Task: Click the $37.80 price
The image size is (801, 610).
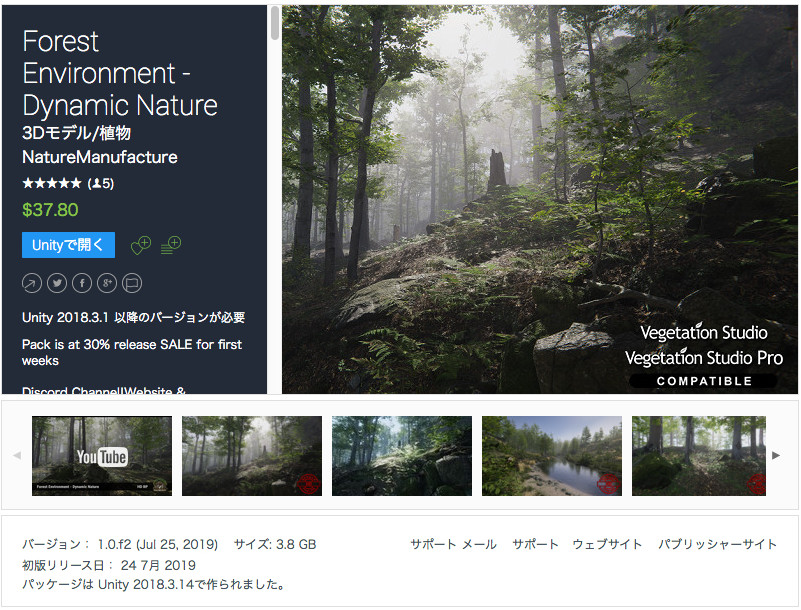Action: point(50,210)
